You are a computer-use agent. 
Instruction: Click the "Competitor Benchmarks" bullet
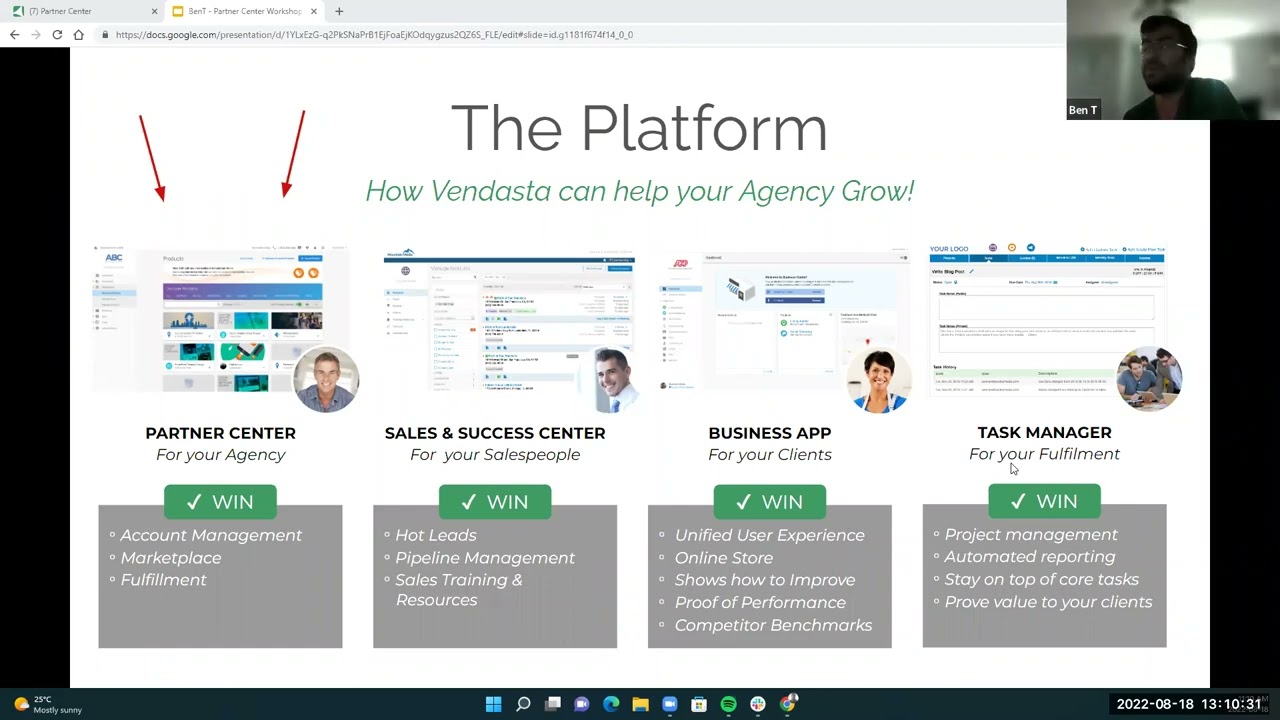pos(773,626)
